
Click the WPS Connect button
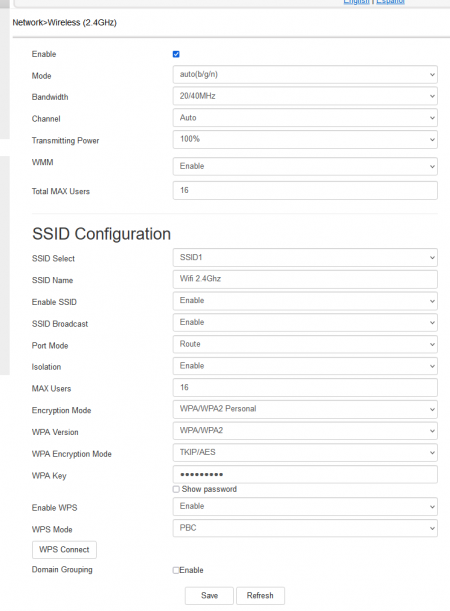point(64,550)
